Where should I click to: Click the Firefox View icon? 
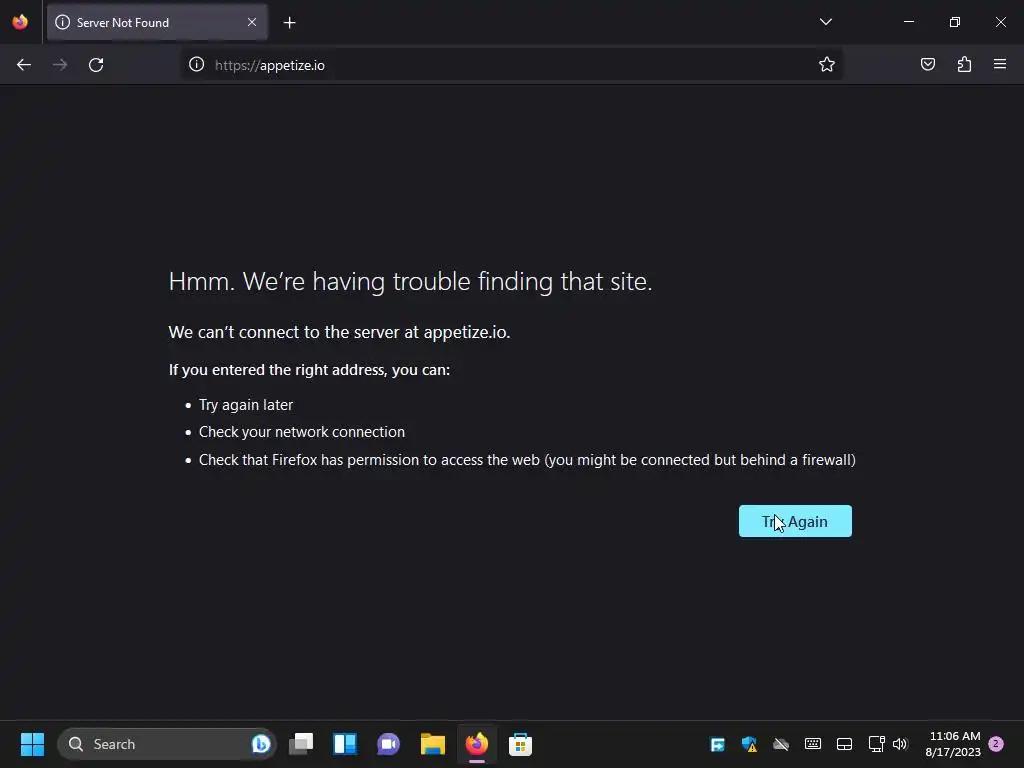click(20, 22)
